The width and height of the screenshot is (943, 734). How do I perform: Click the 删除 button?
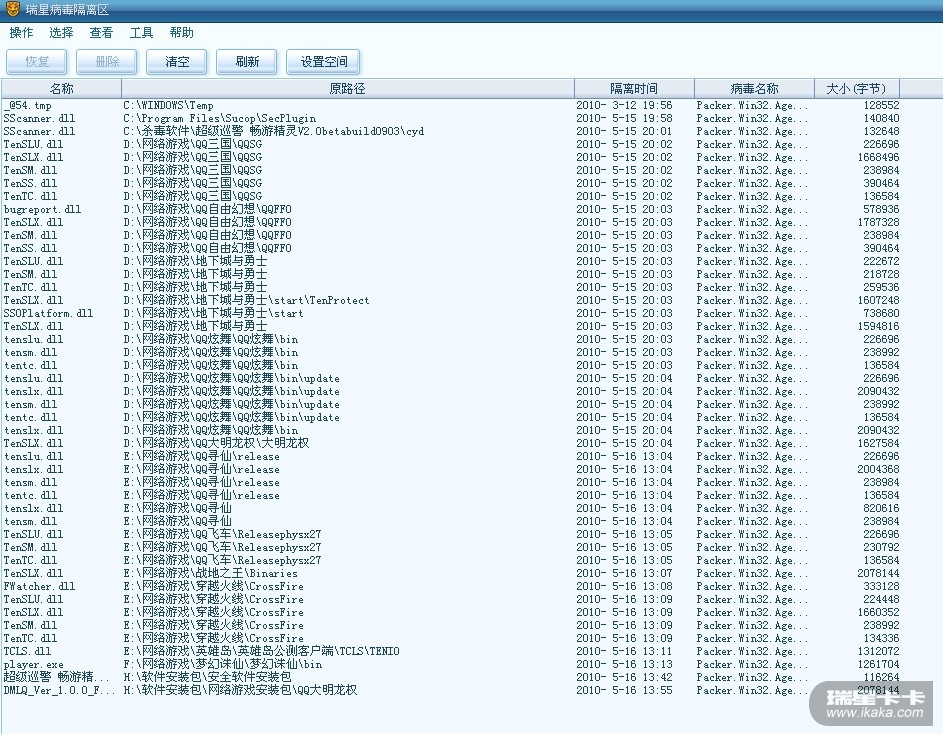pyautogui.click(x=107, y=61)
